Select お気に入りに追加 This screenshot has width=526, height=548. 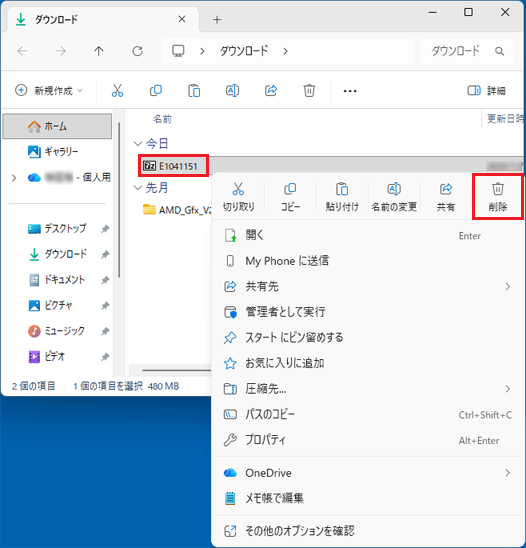[367, 363]
